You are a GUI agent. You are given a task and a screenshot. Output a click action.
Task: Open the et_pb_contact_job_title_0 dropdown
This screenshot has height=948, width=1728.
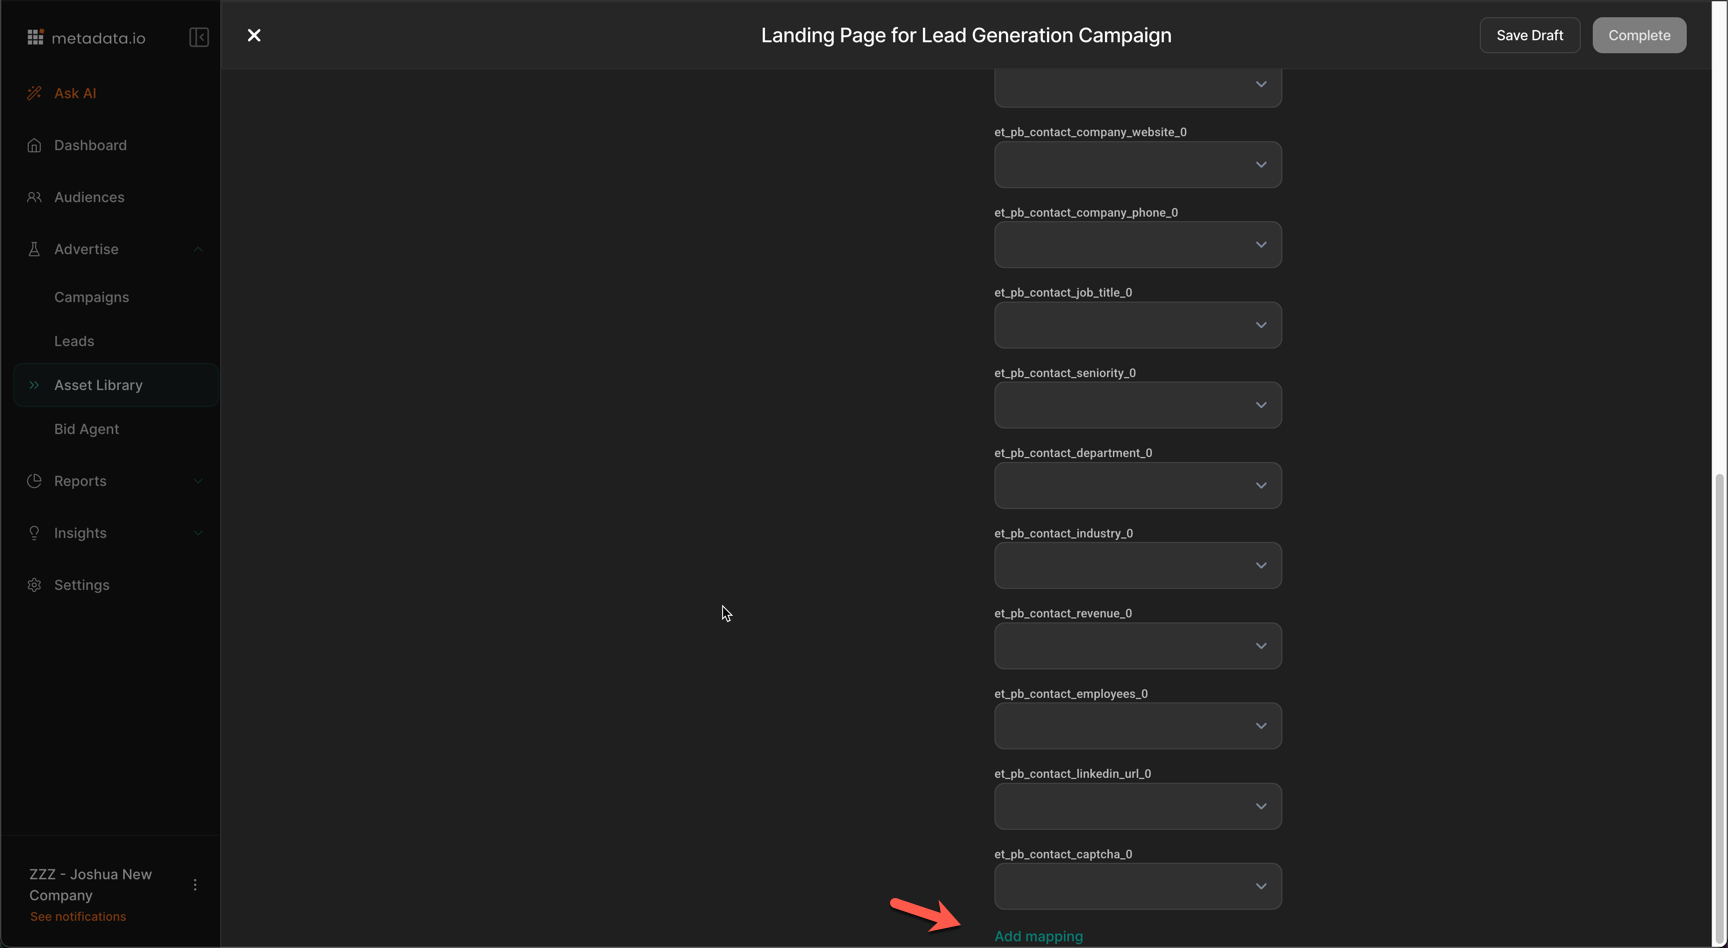tap(1137, 325)
